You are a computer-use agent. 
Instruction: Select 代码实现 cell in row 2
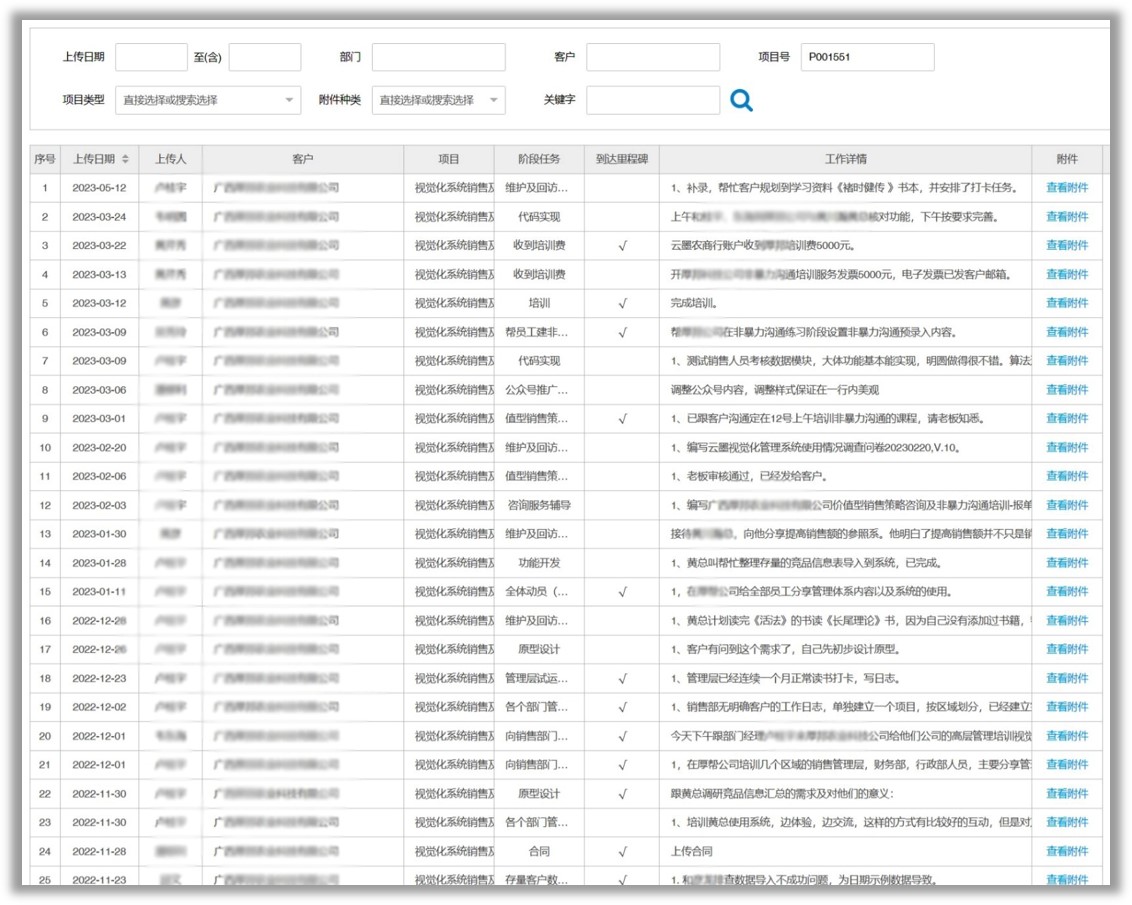[539, 217]
